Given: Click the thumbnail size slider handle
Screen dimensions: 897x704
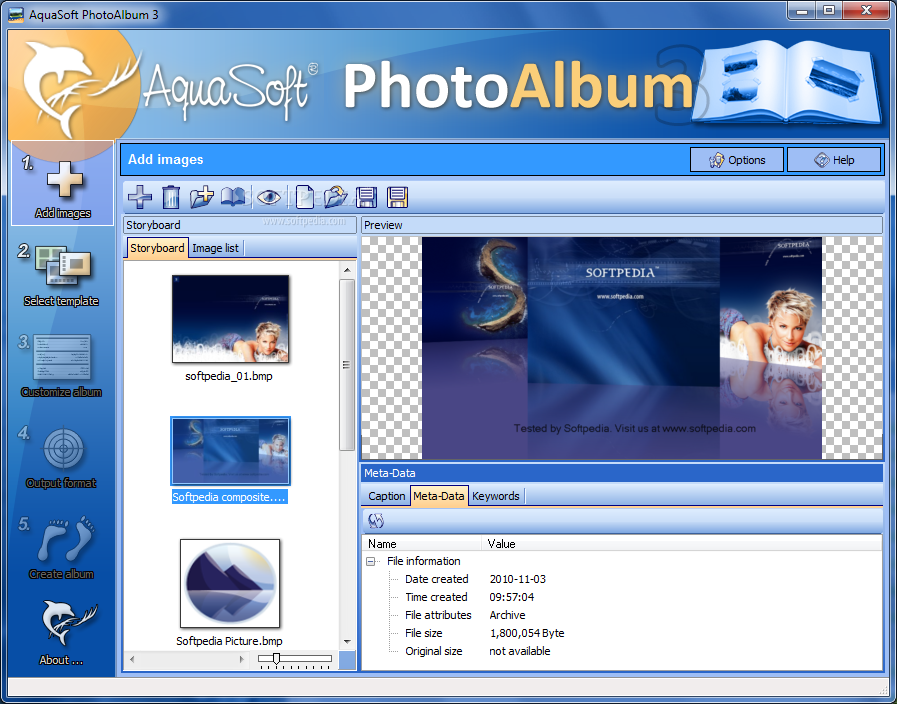Looking at the screenshot, I should [276, 659].
